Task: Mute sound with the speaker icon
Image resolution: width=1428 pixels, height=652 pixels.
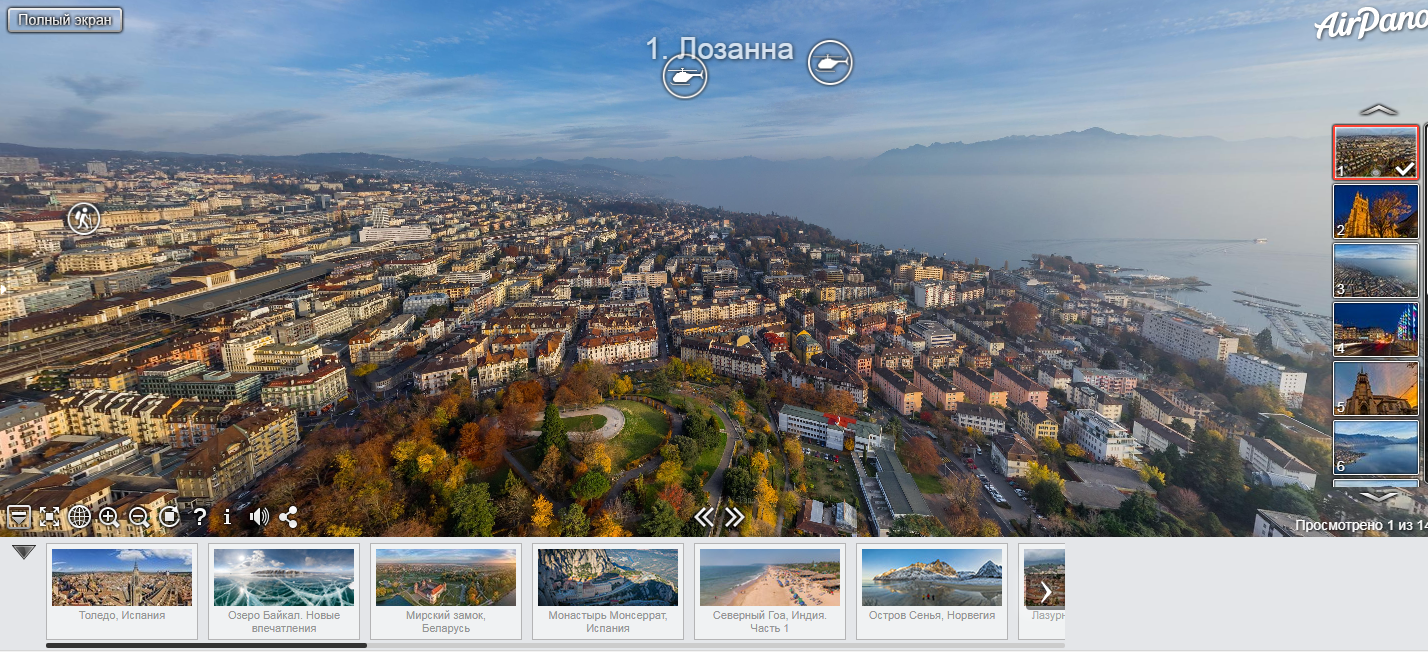Action: click(x=259, y=517)
